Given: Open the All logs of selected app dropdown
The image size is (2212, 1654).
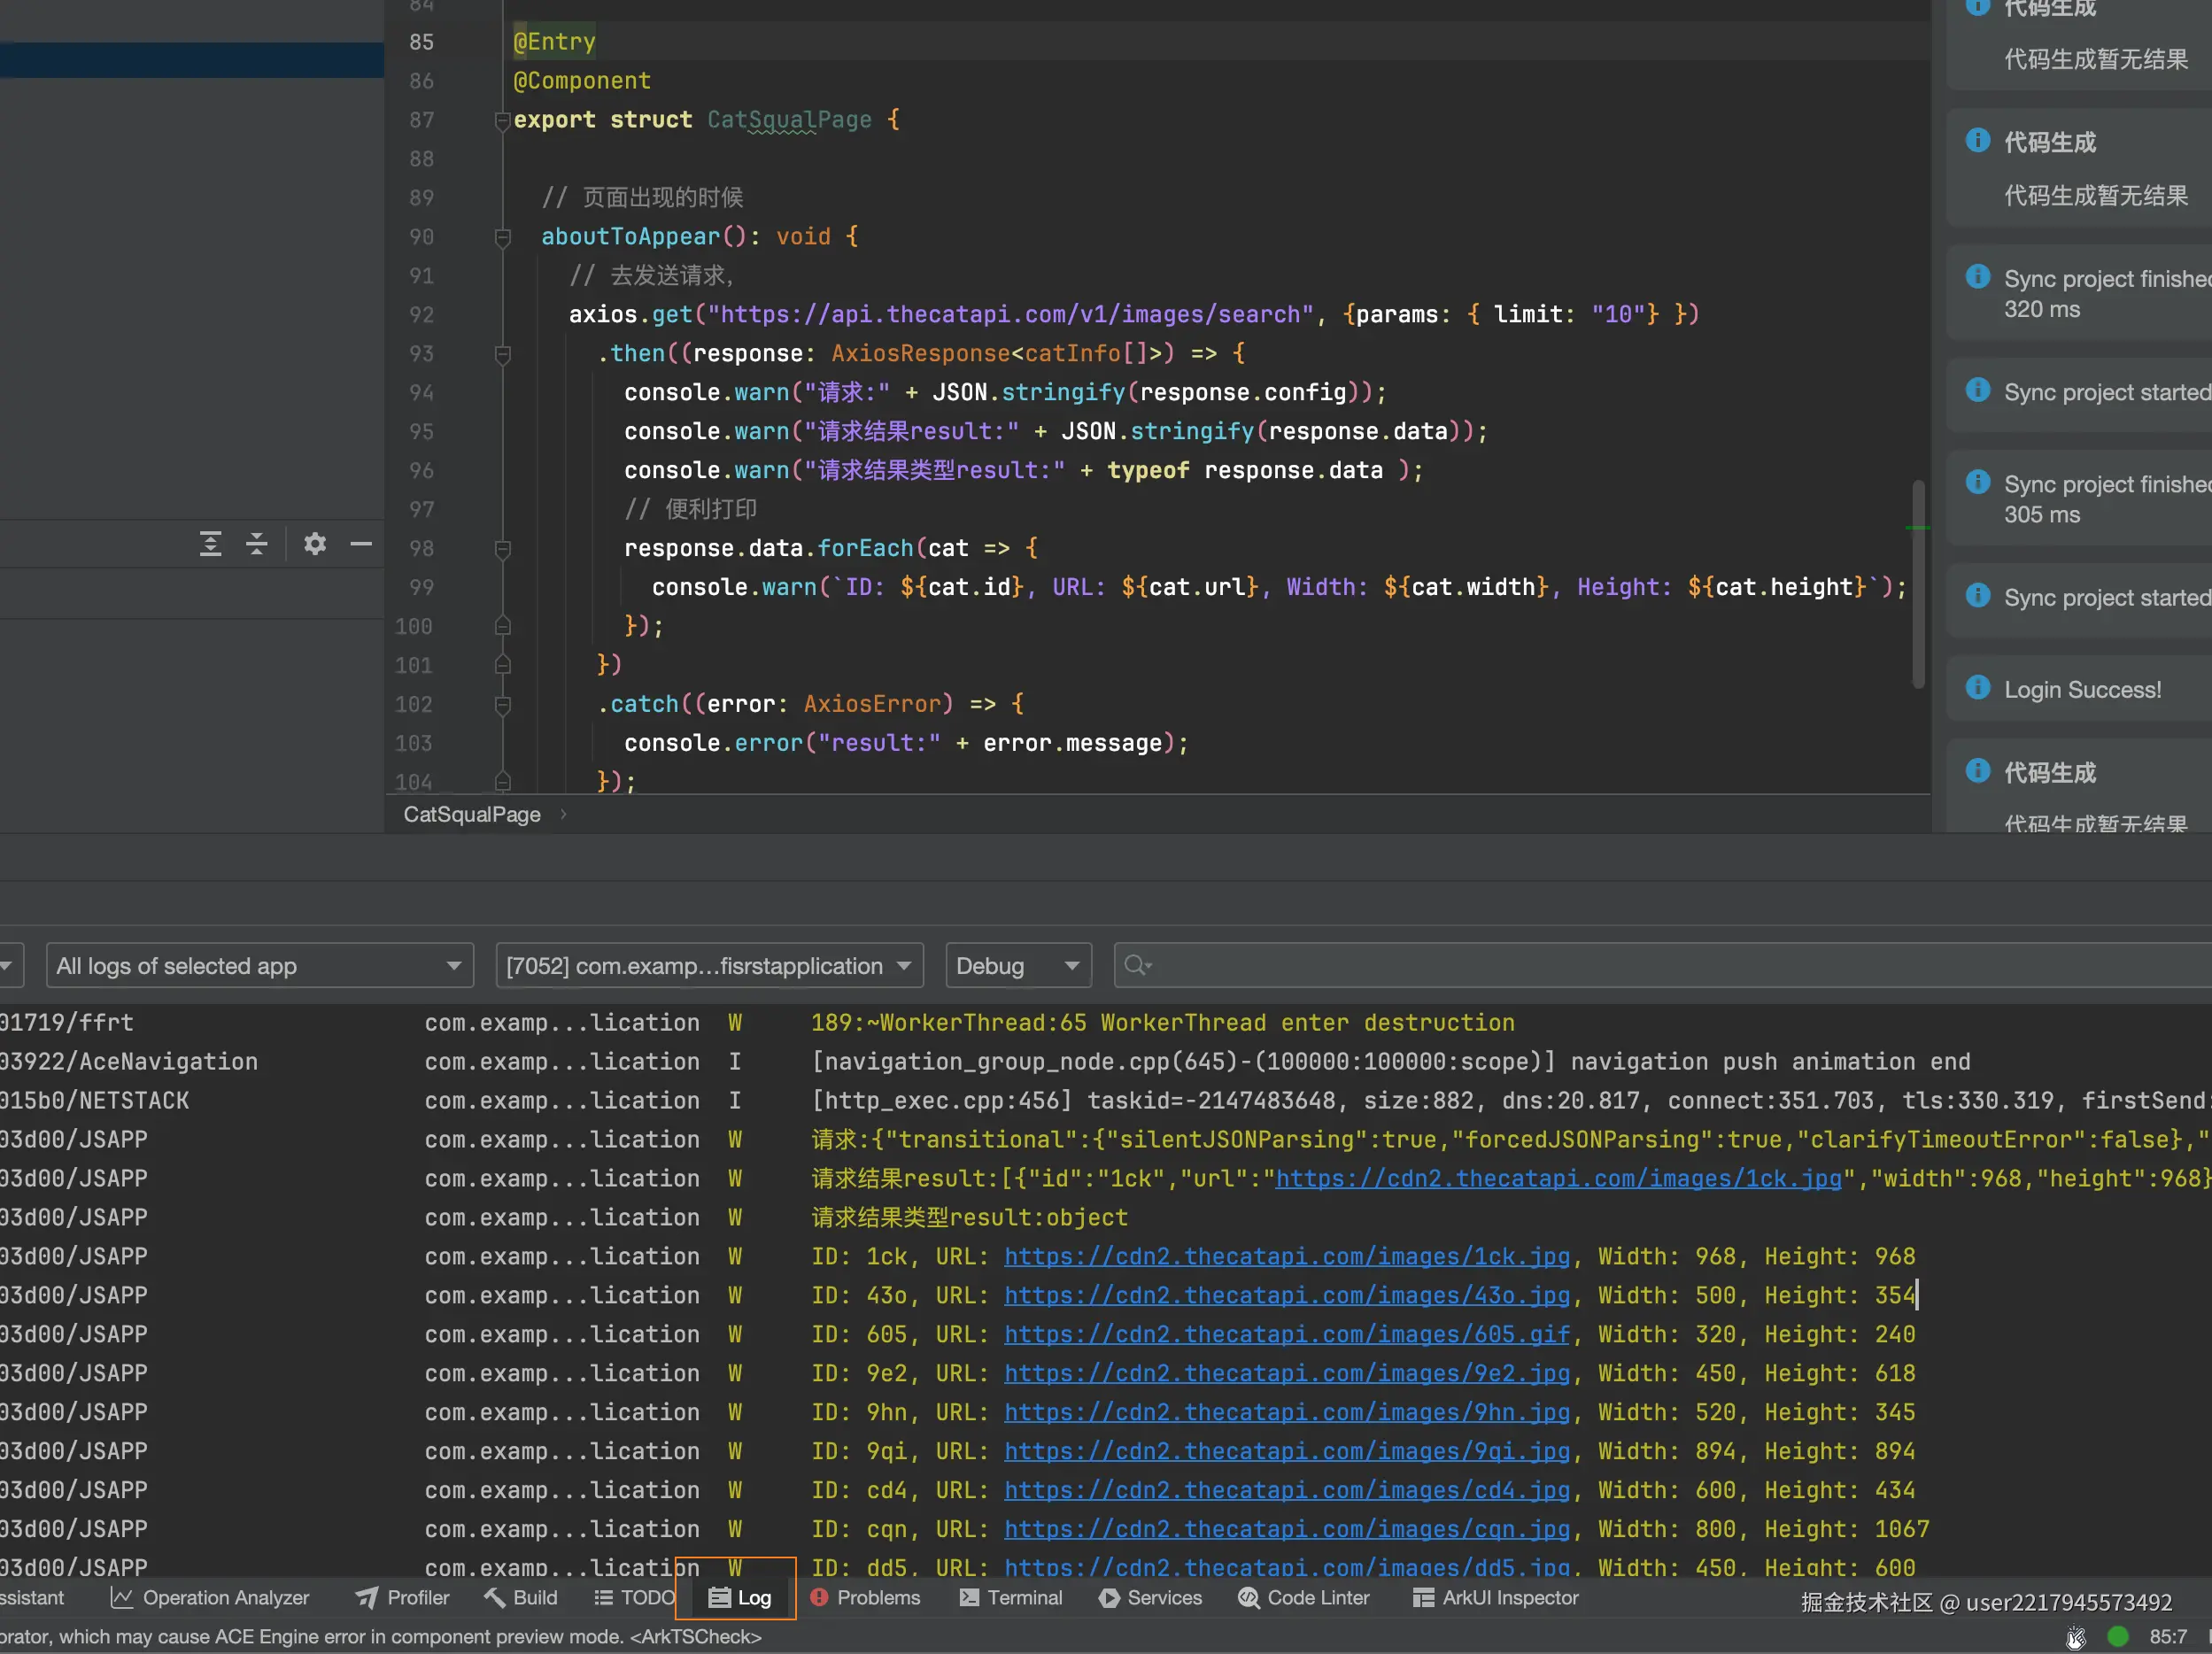Looking at the screenshot, I should 259,965.
